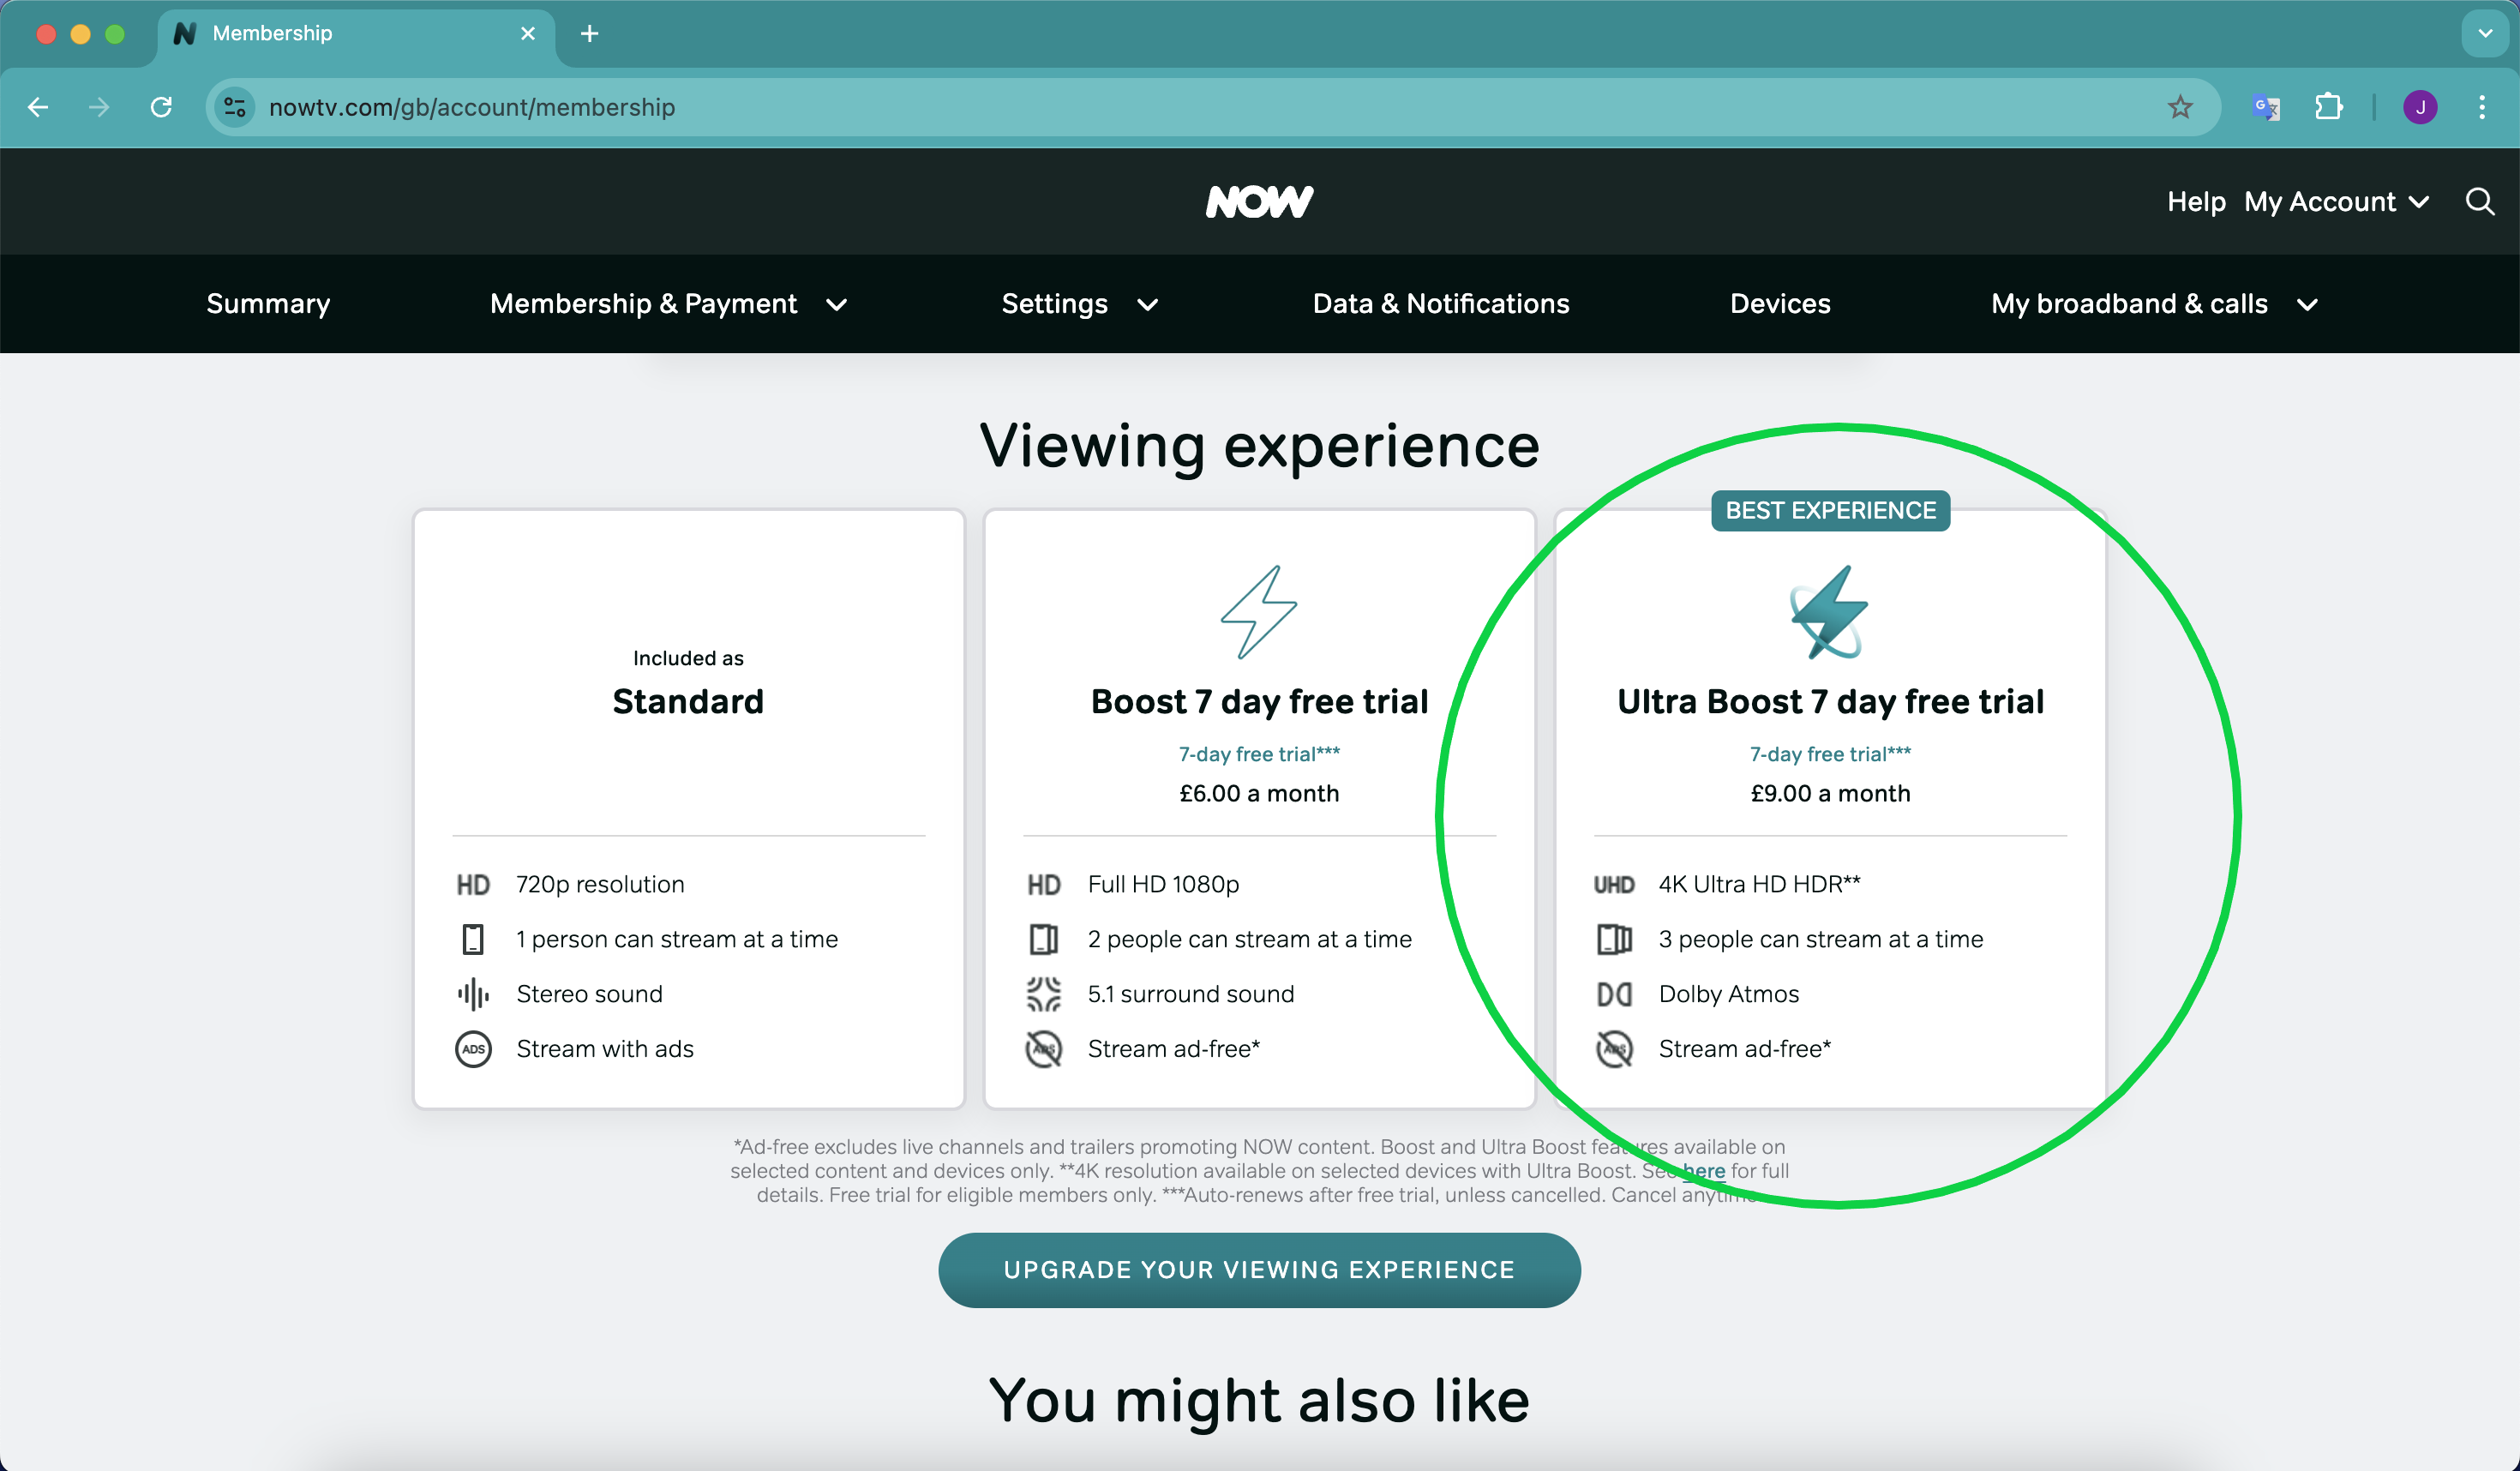Click the devices icon beside 2 people stream
2520x1471 pixels.
coord(1044,940)
